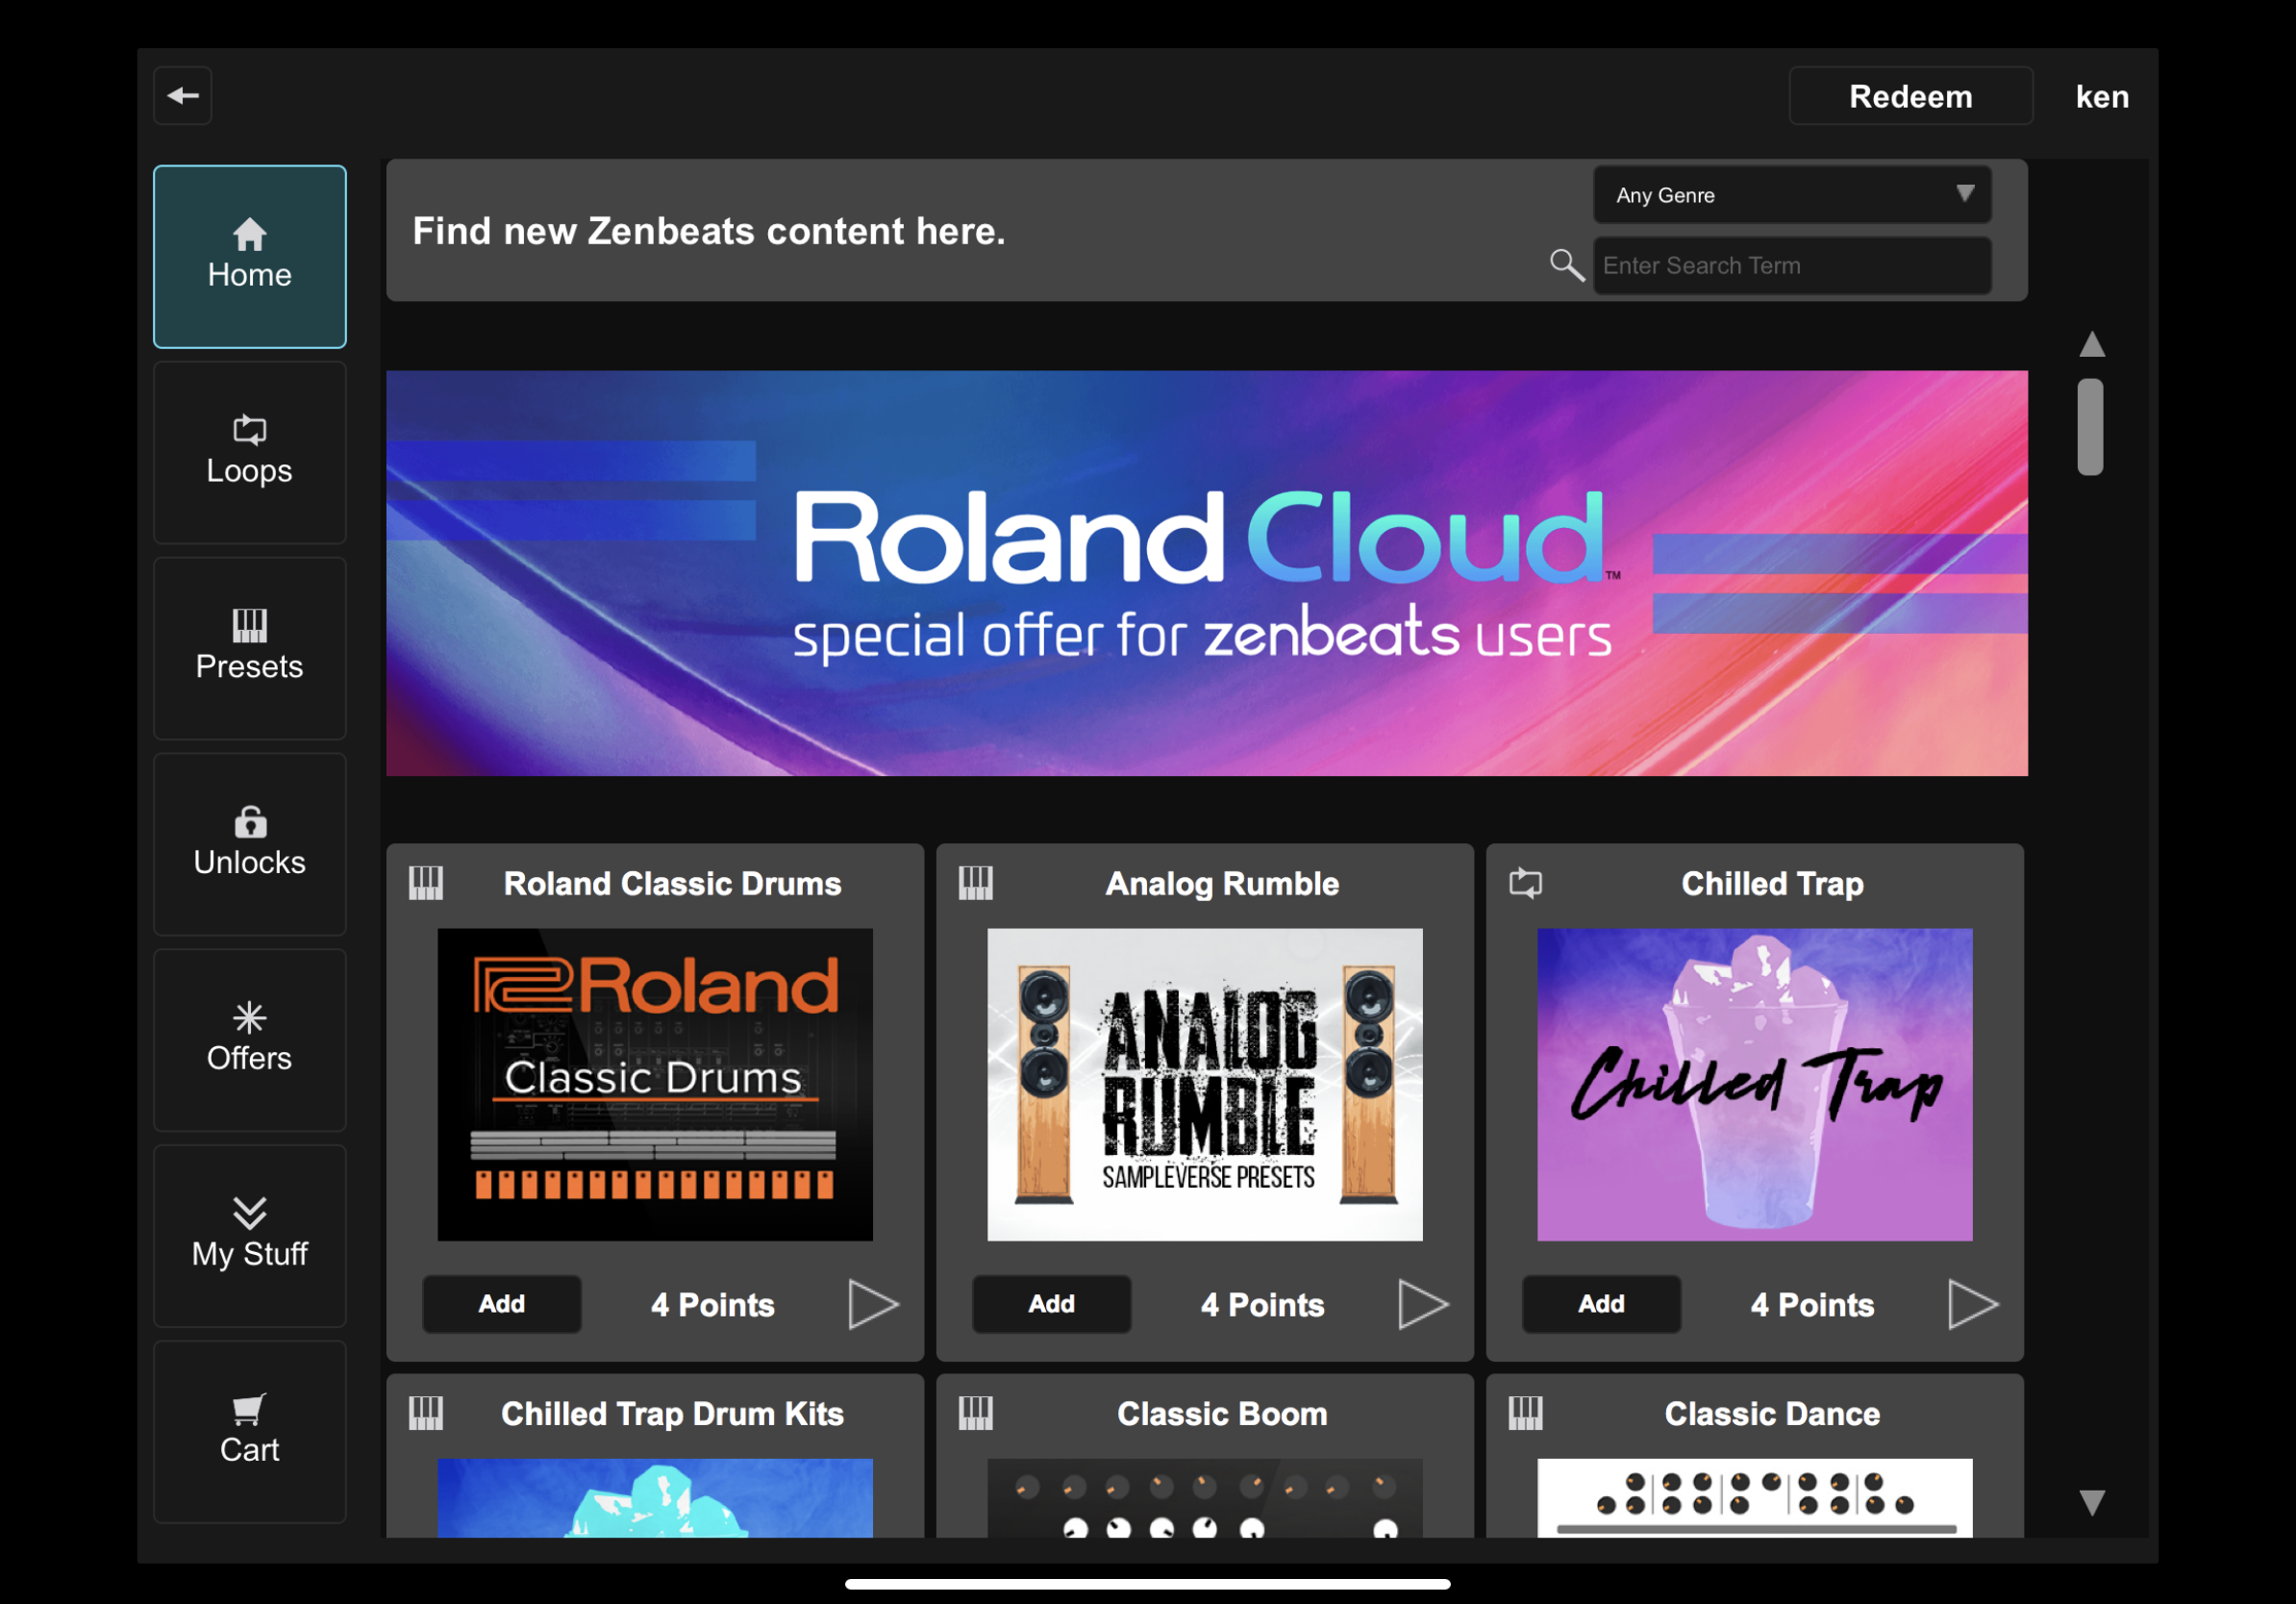Add Roland Classic Drums to cart
The image size is (2296, 1604).
point(502,1304)
